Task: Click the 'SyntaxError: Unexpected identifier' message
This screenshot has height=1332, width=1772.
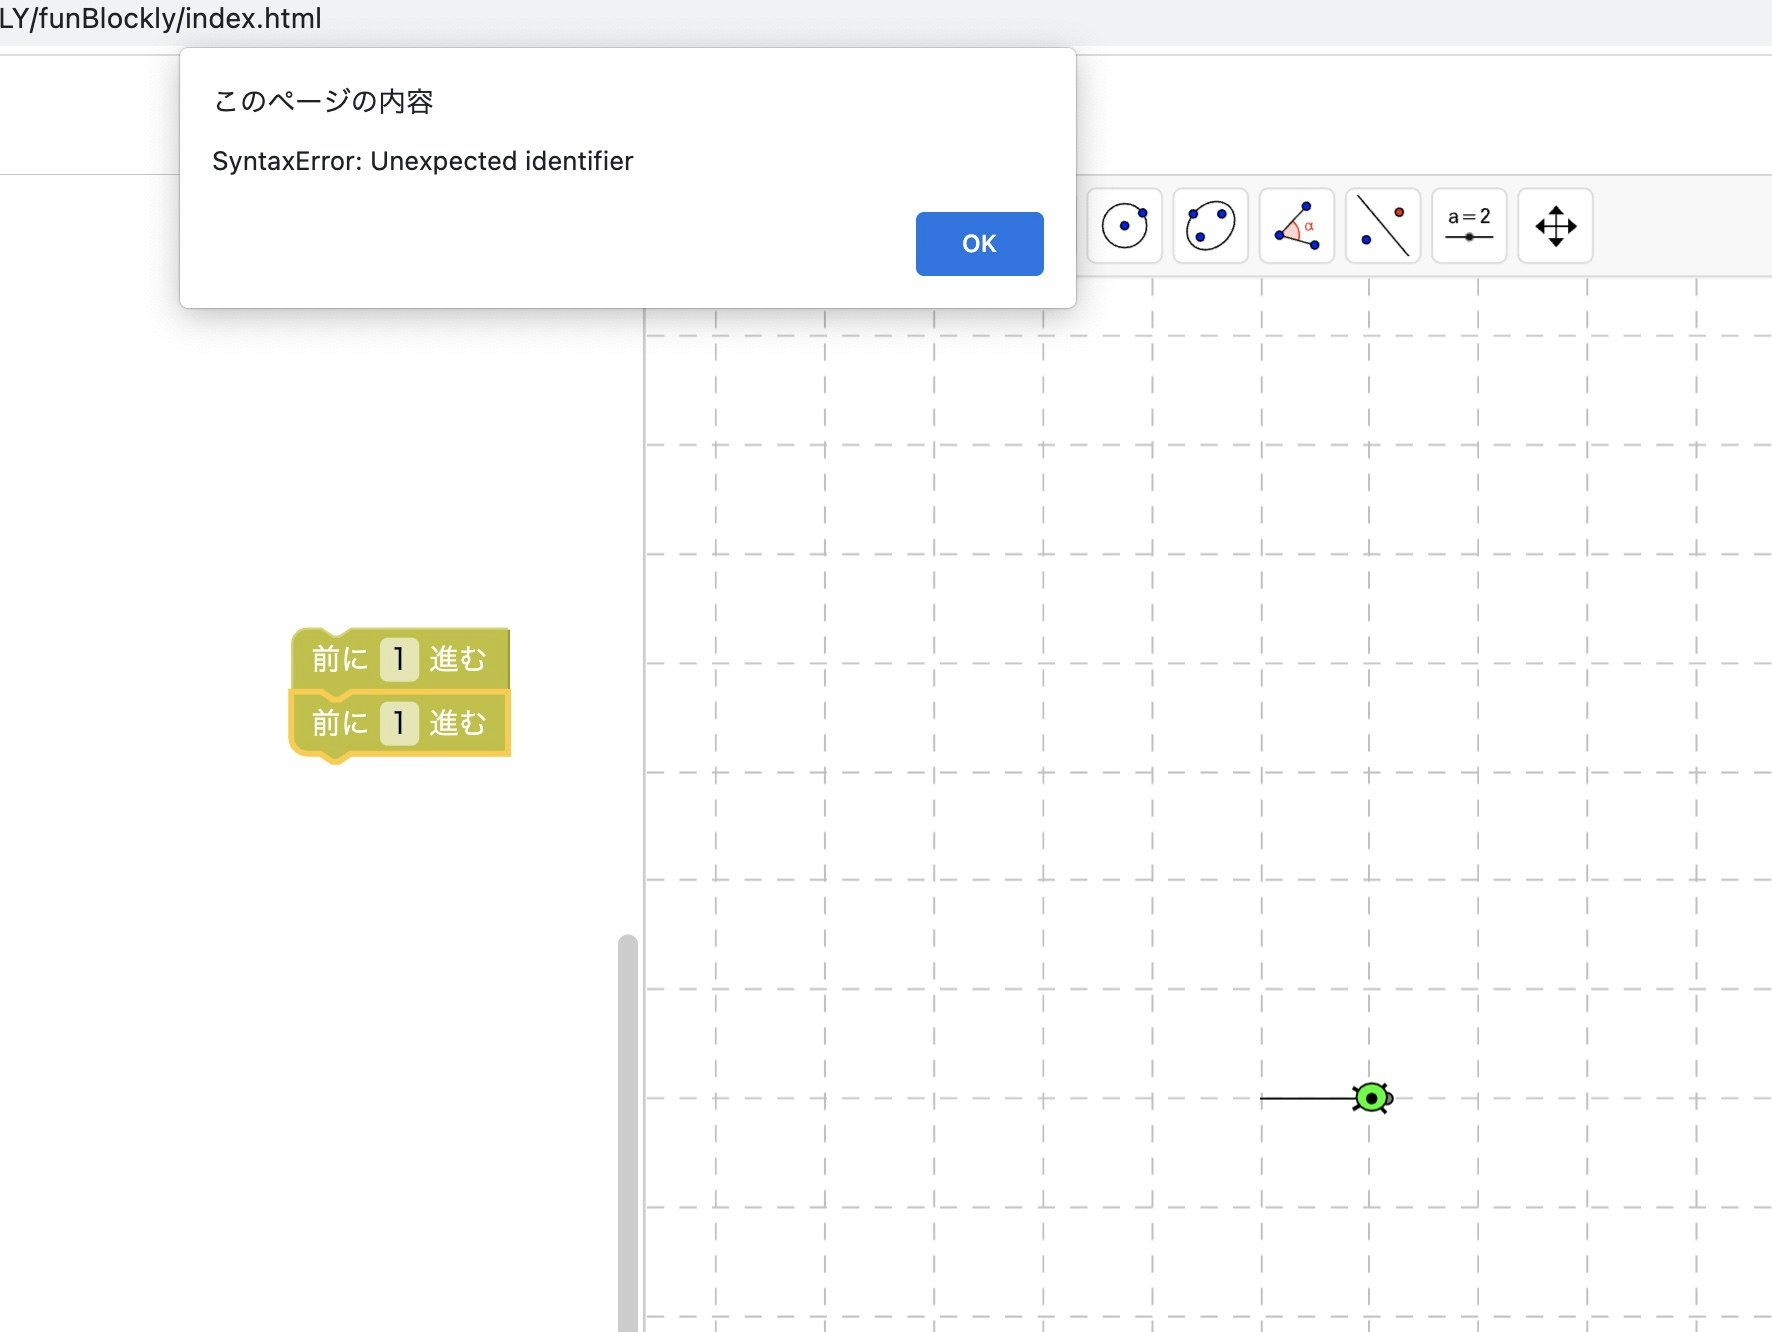Action: 422,161
